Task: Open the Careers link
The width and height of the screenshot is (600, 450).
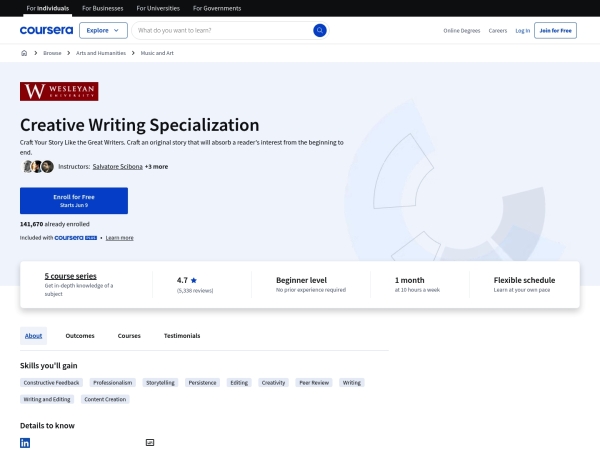Action: 497,31
